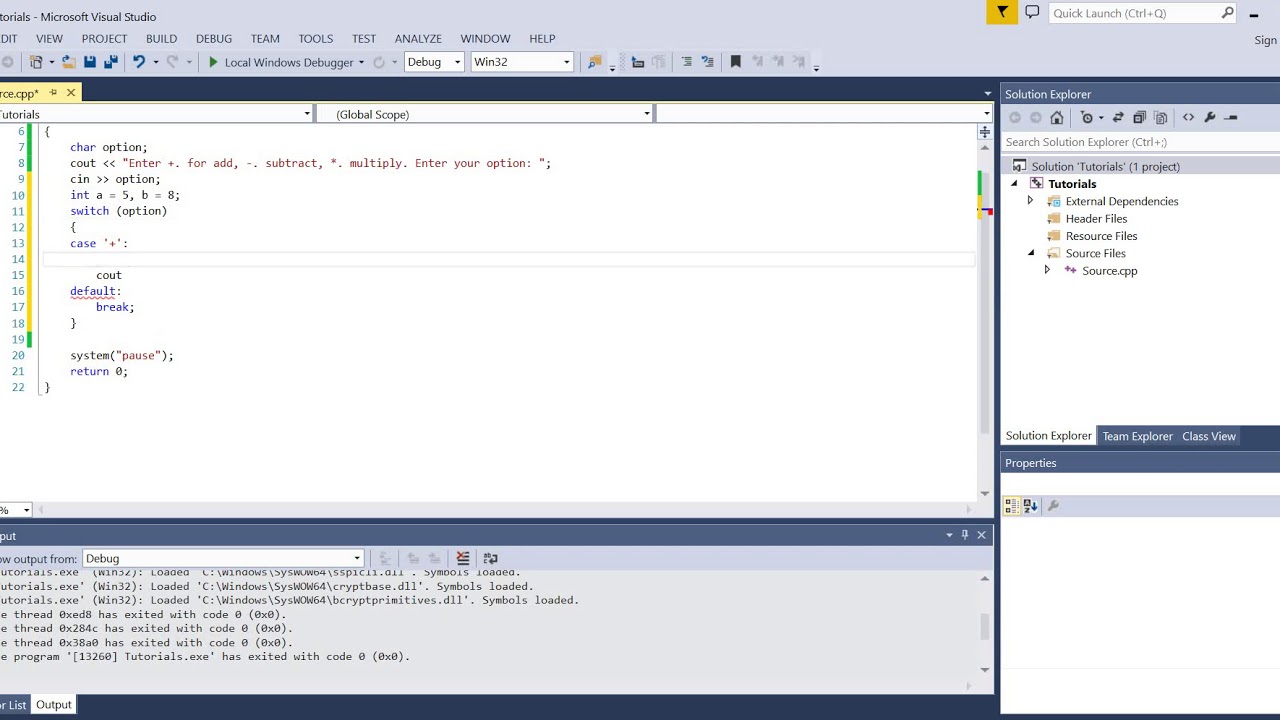This screenshot has width=1280, height=720.
Task: Open the PROJECT menu
Action: coord(104,38)
